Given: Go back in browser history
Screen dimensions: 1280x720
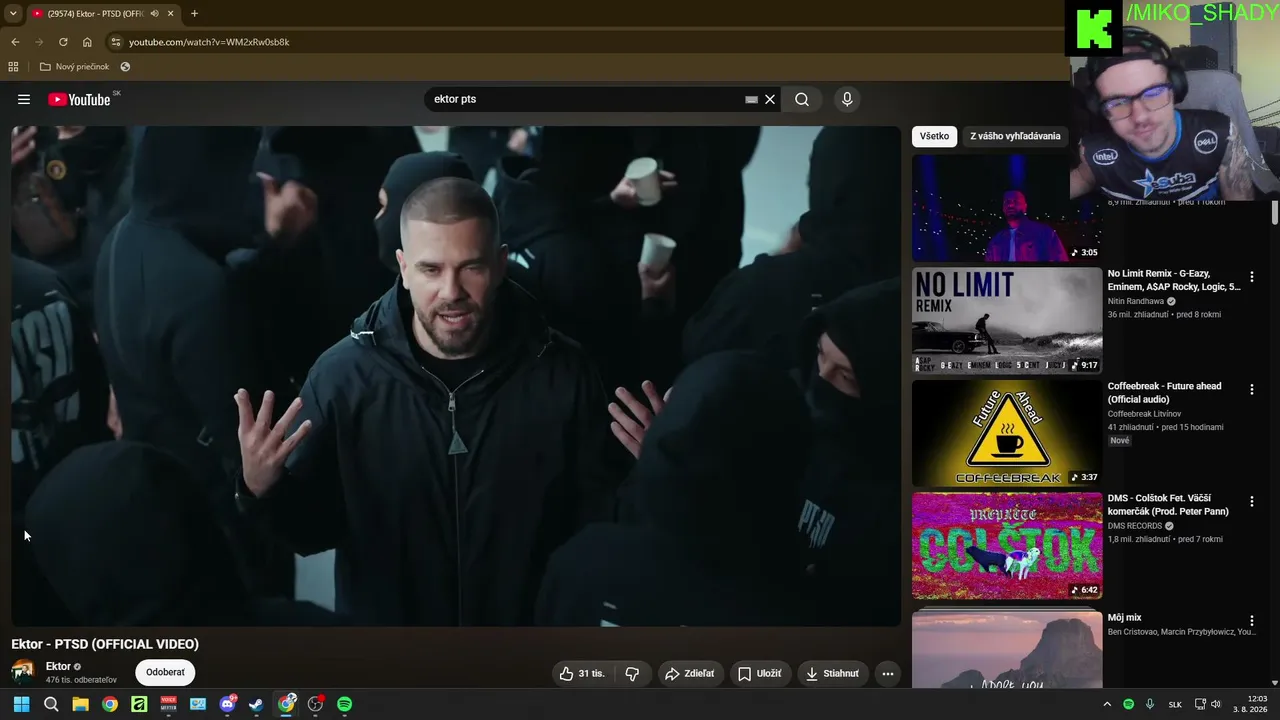Looking at the screenshot, I should (x=15, y=42).
